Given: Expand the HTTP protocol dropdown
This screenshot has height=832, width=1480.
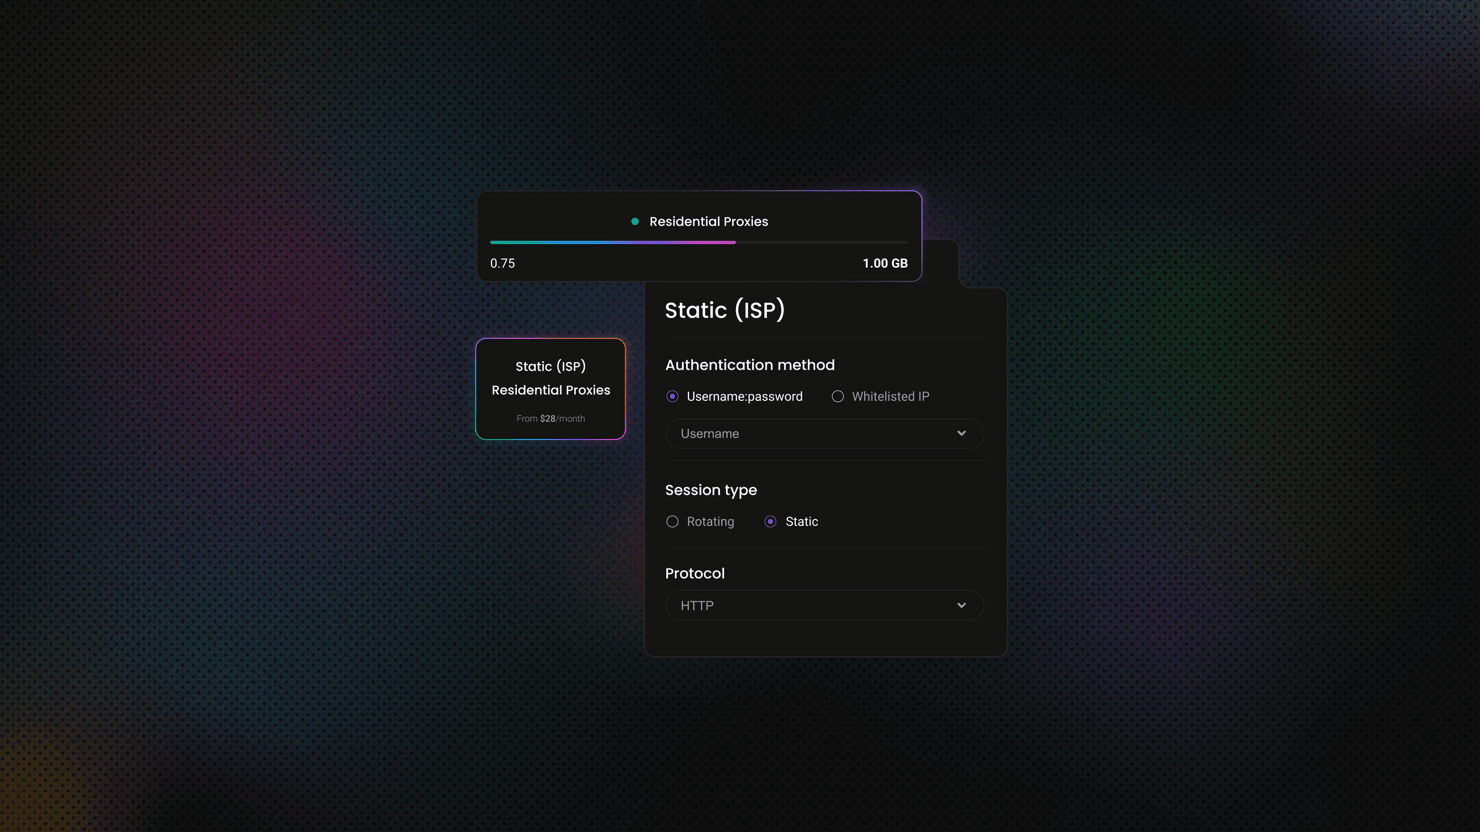Looking at the screenshot, I should [823, 606].
